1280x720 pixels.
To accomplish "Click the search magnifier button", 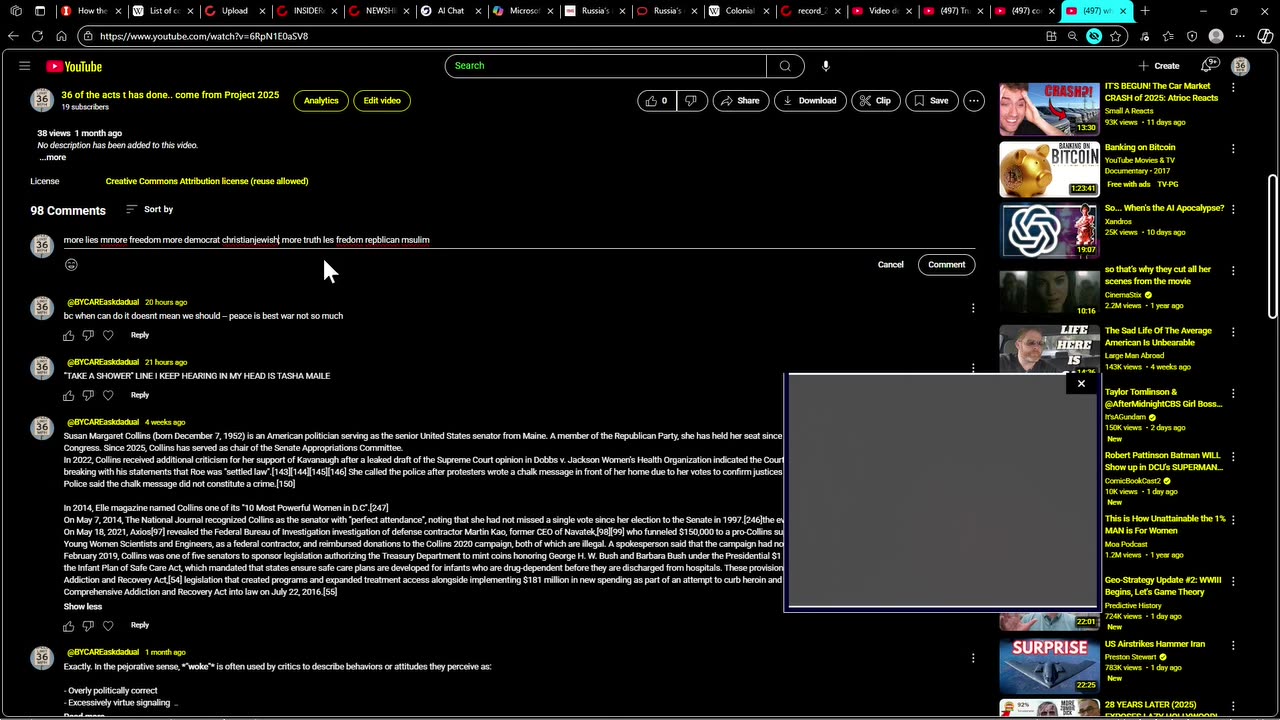I will click(785, 66).
